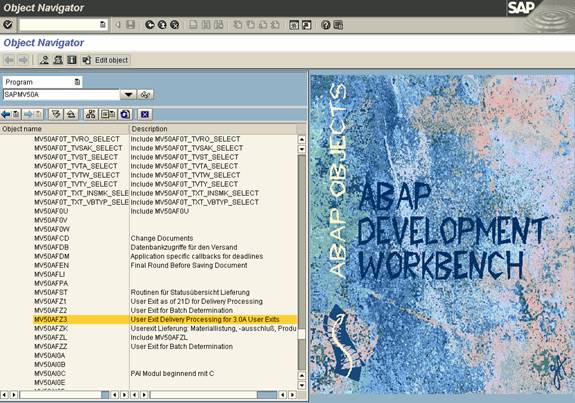Click the two-person icon in application toolbar
Image resolution: width=575 pixels, height=403 pixels.
click(x=58, y=60)
